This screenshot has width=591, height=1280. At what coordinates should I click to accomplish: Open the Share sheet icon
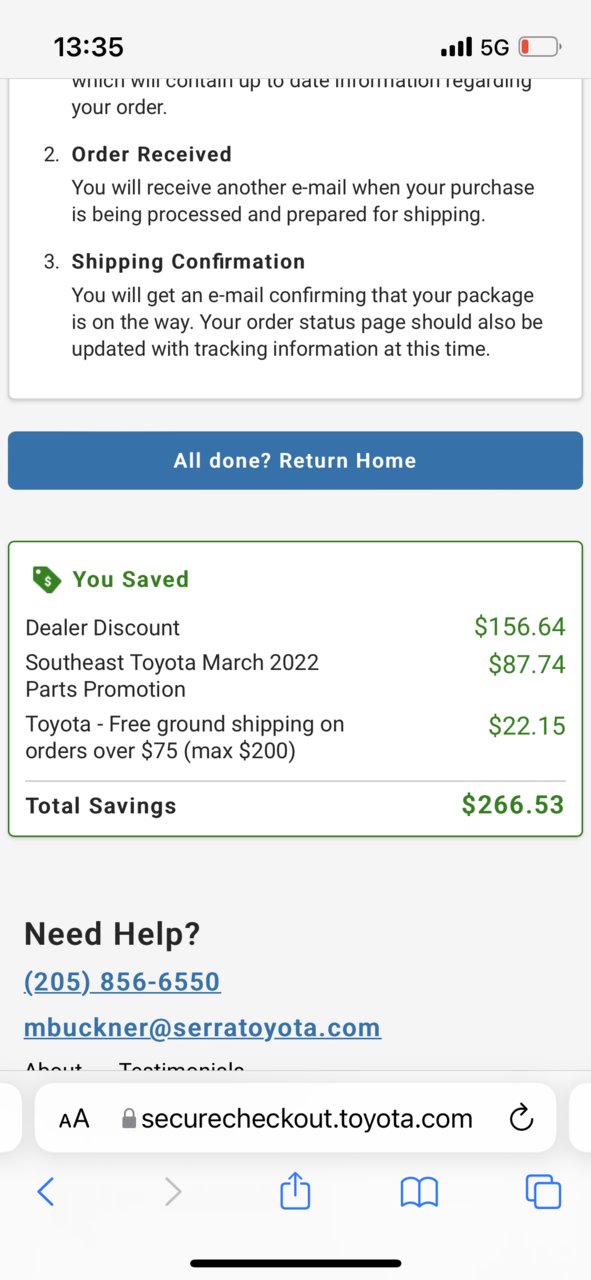pyautogui.click(x=295, y=1190)
